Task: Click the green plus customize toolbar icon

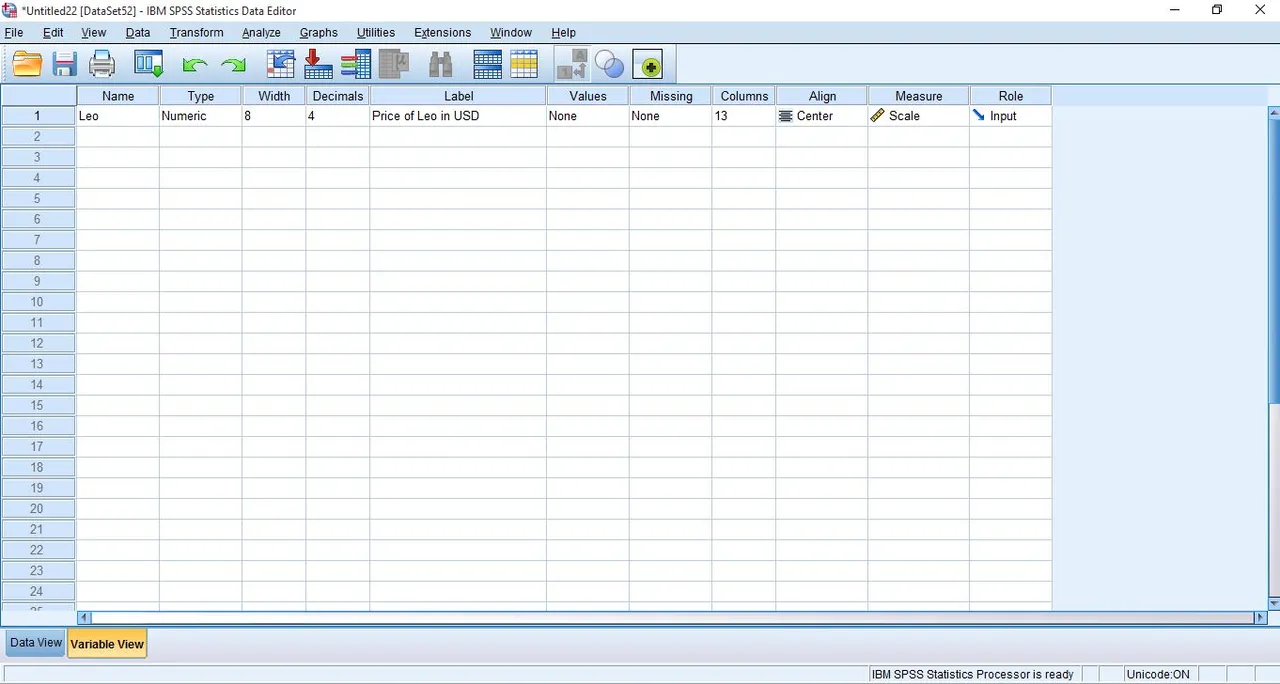Action: 648,66
